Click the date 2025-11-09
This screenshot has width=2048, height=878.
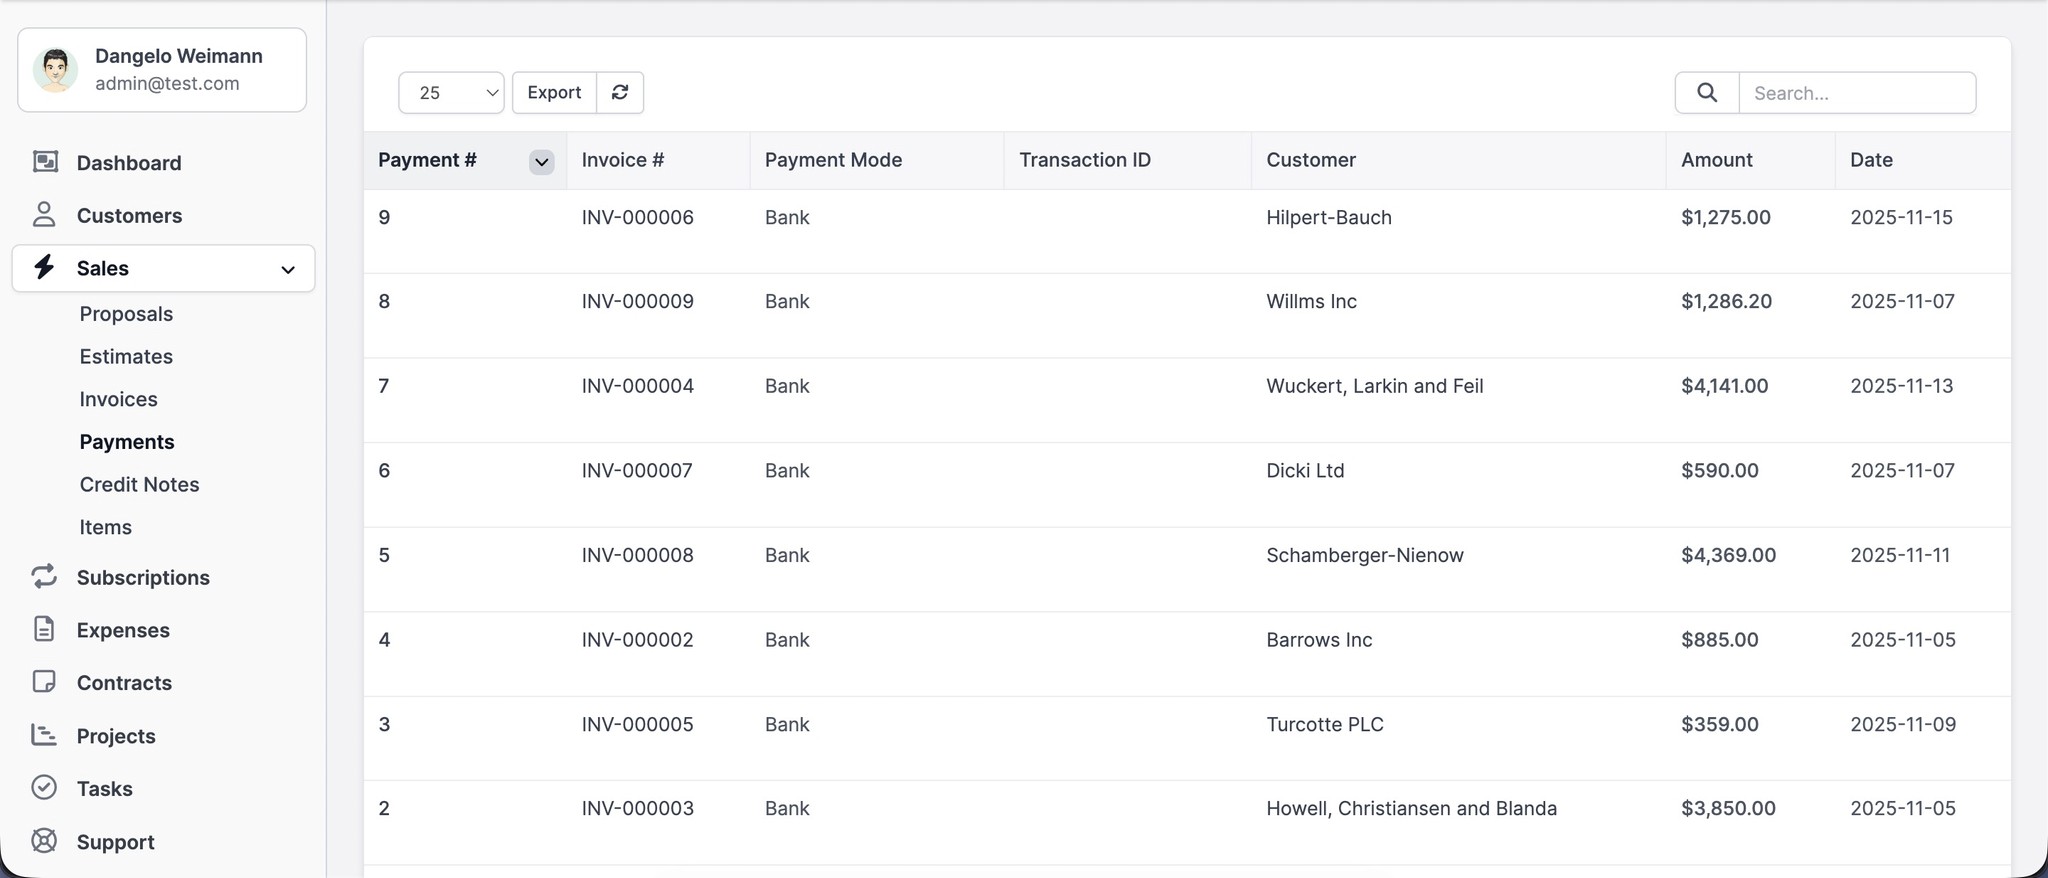point(1903,724)
